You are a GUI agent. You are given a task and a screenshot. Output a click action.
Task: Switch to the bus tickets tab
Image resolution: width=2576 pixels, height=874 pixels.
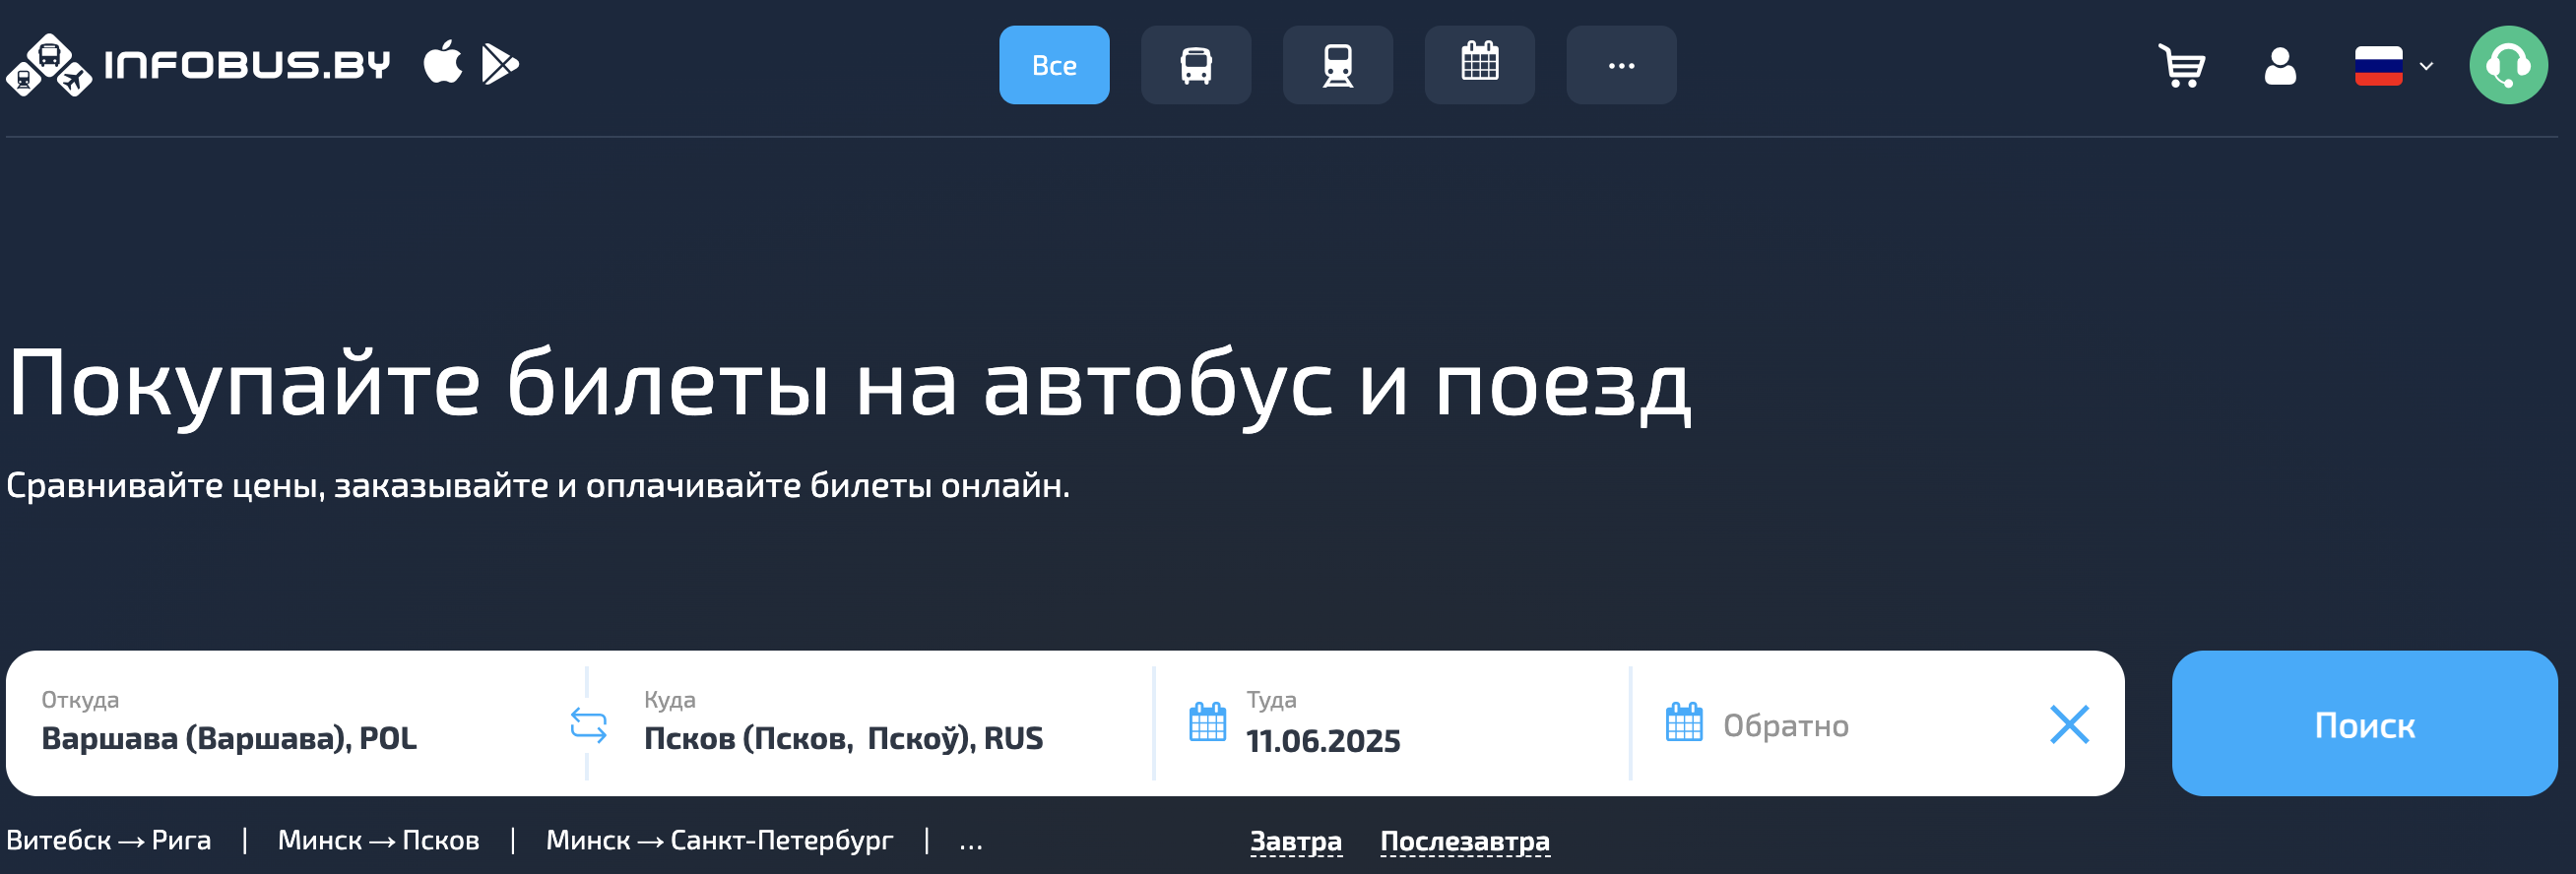(1196, 65)
